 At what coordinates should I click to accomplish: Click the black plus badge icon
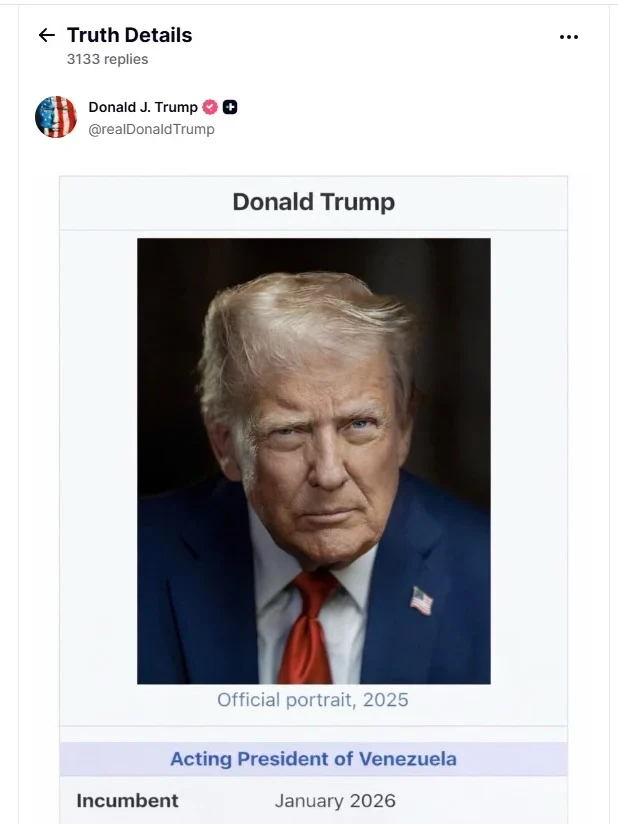[230, 107]
